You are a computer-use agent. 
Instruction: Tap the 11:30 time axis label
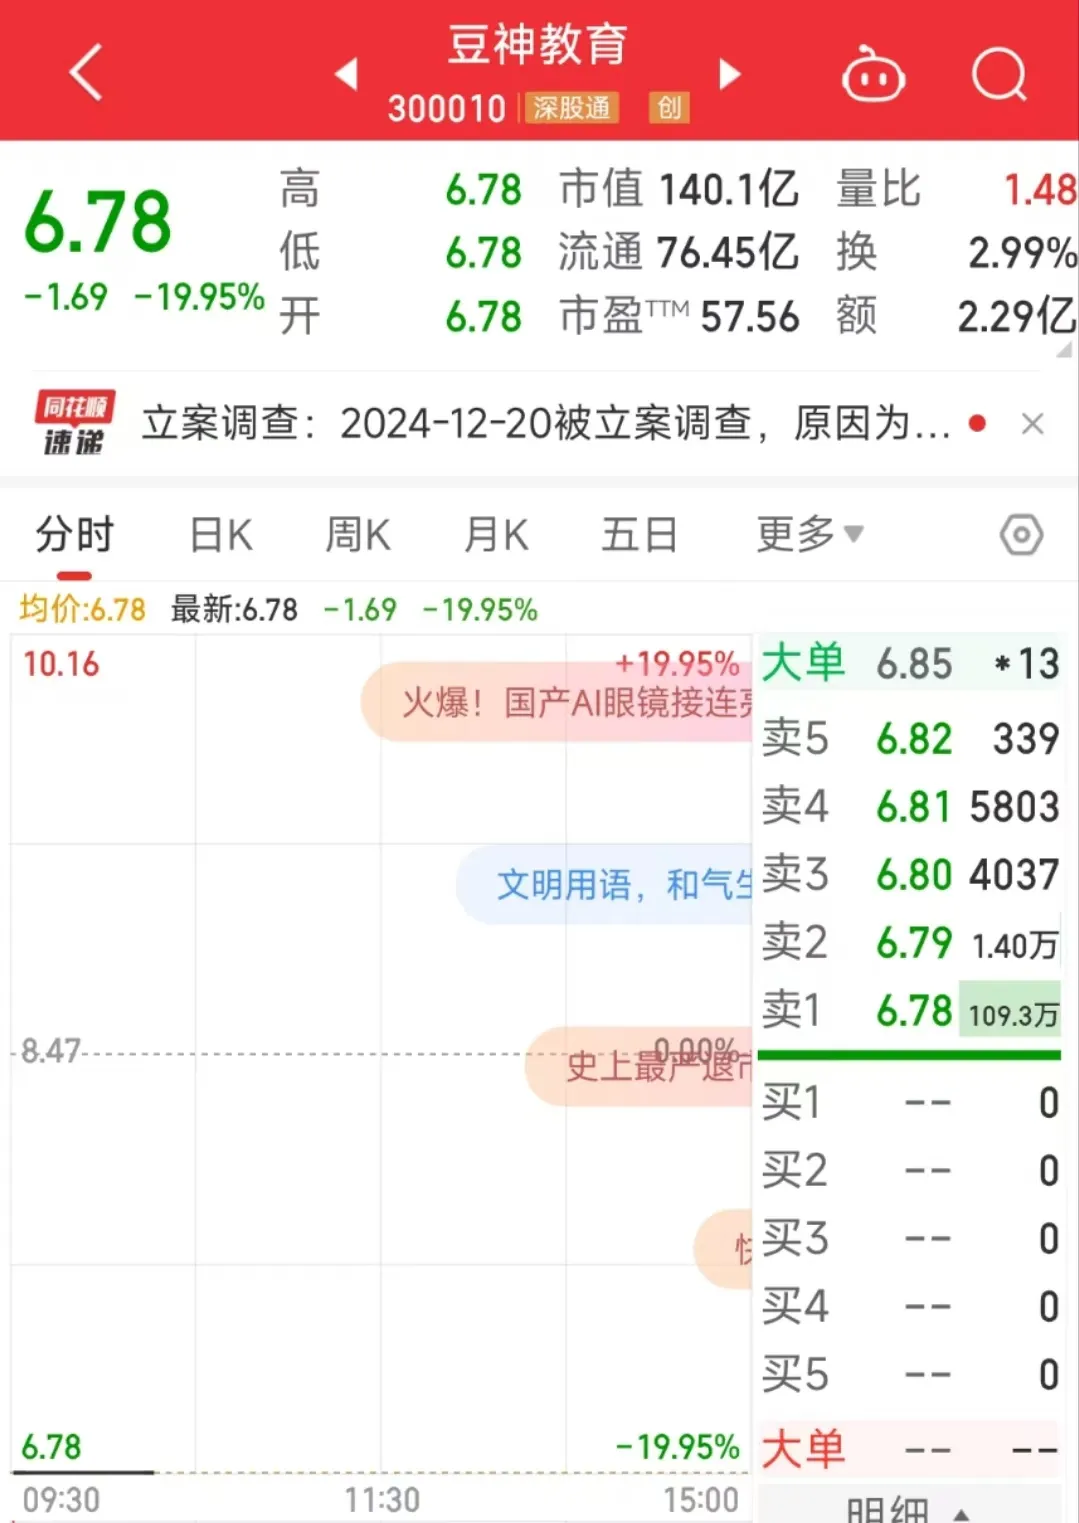382,1500
